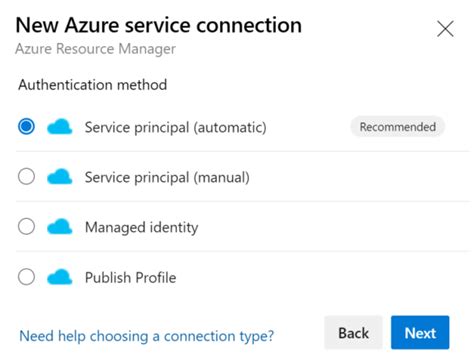Image resolution: width=474 pixels, height=360 pixels.
Task: Click the Azure Resource Manager subtitle
Action: (95, 49)
